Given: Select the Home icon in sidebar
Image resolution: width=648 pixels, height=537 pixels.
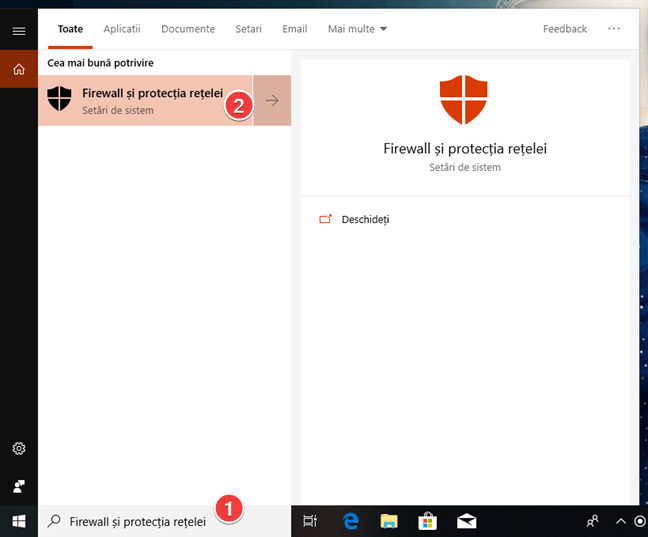Looking at the screenshot, I should coord(19,69).
